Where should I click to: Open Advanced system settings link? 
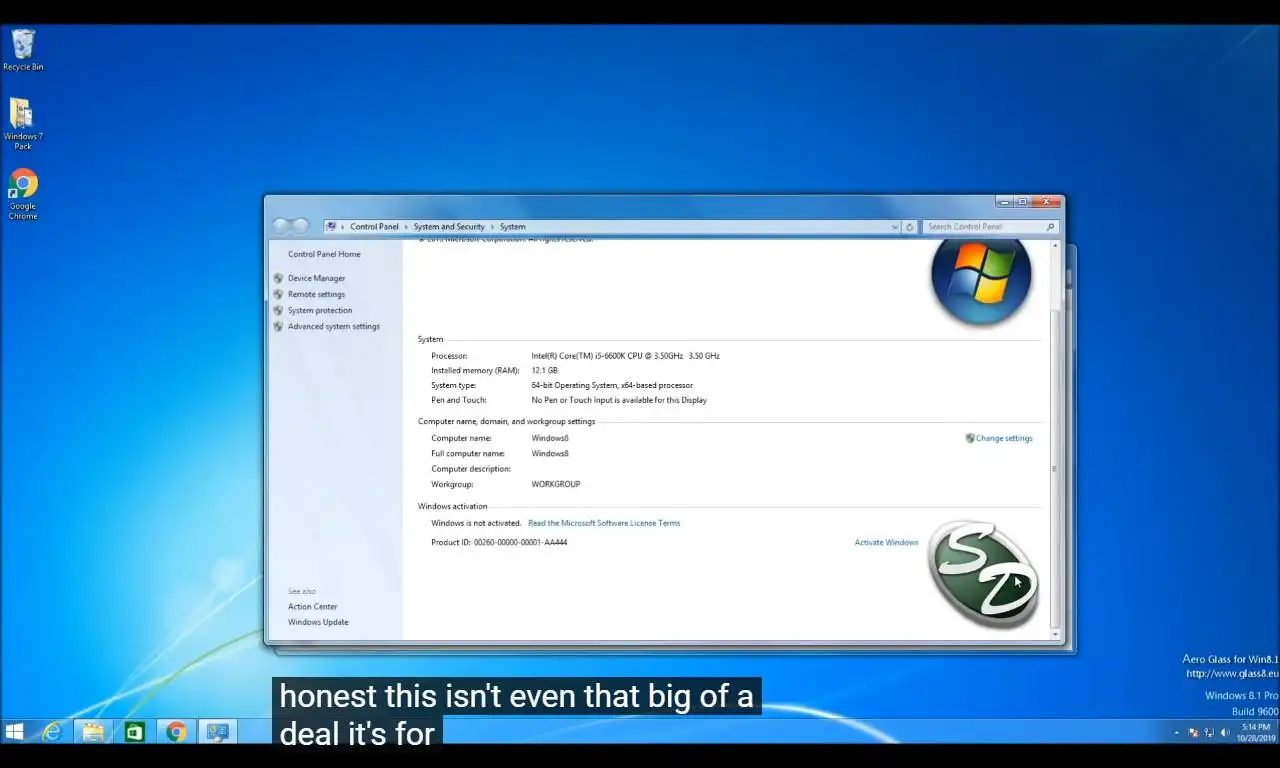pos(334,326)
